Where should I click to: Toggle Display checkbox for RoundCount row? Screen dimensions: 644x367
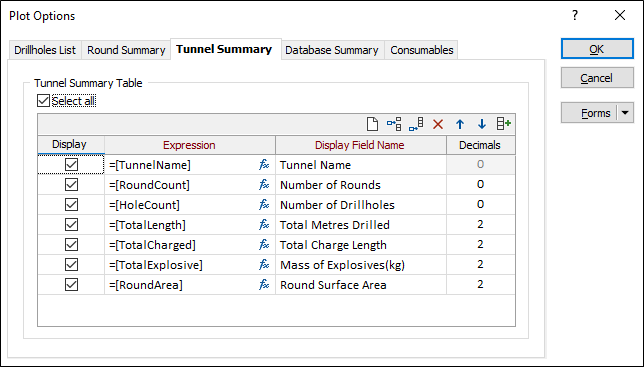coord(71,185)
